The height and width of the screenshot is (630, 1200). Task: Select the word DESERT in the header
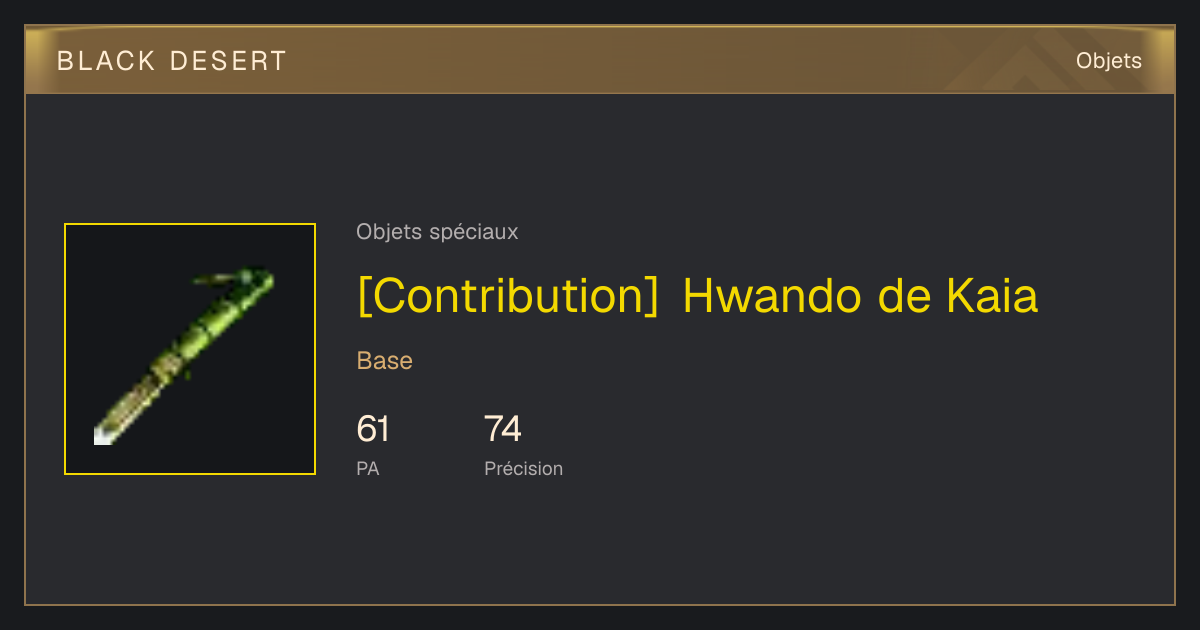(228, 61)
